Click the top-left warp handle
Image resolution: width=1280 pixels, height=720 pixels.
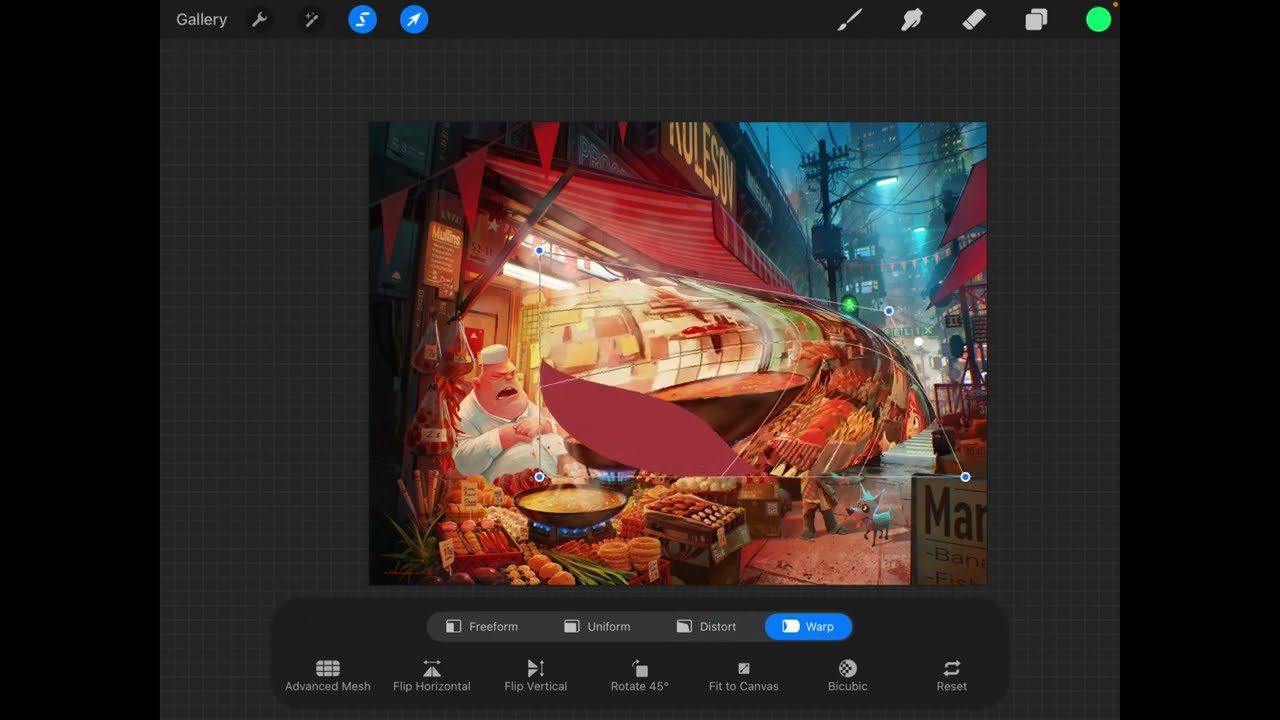pos(540,251)
